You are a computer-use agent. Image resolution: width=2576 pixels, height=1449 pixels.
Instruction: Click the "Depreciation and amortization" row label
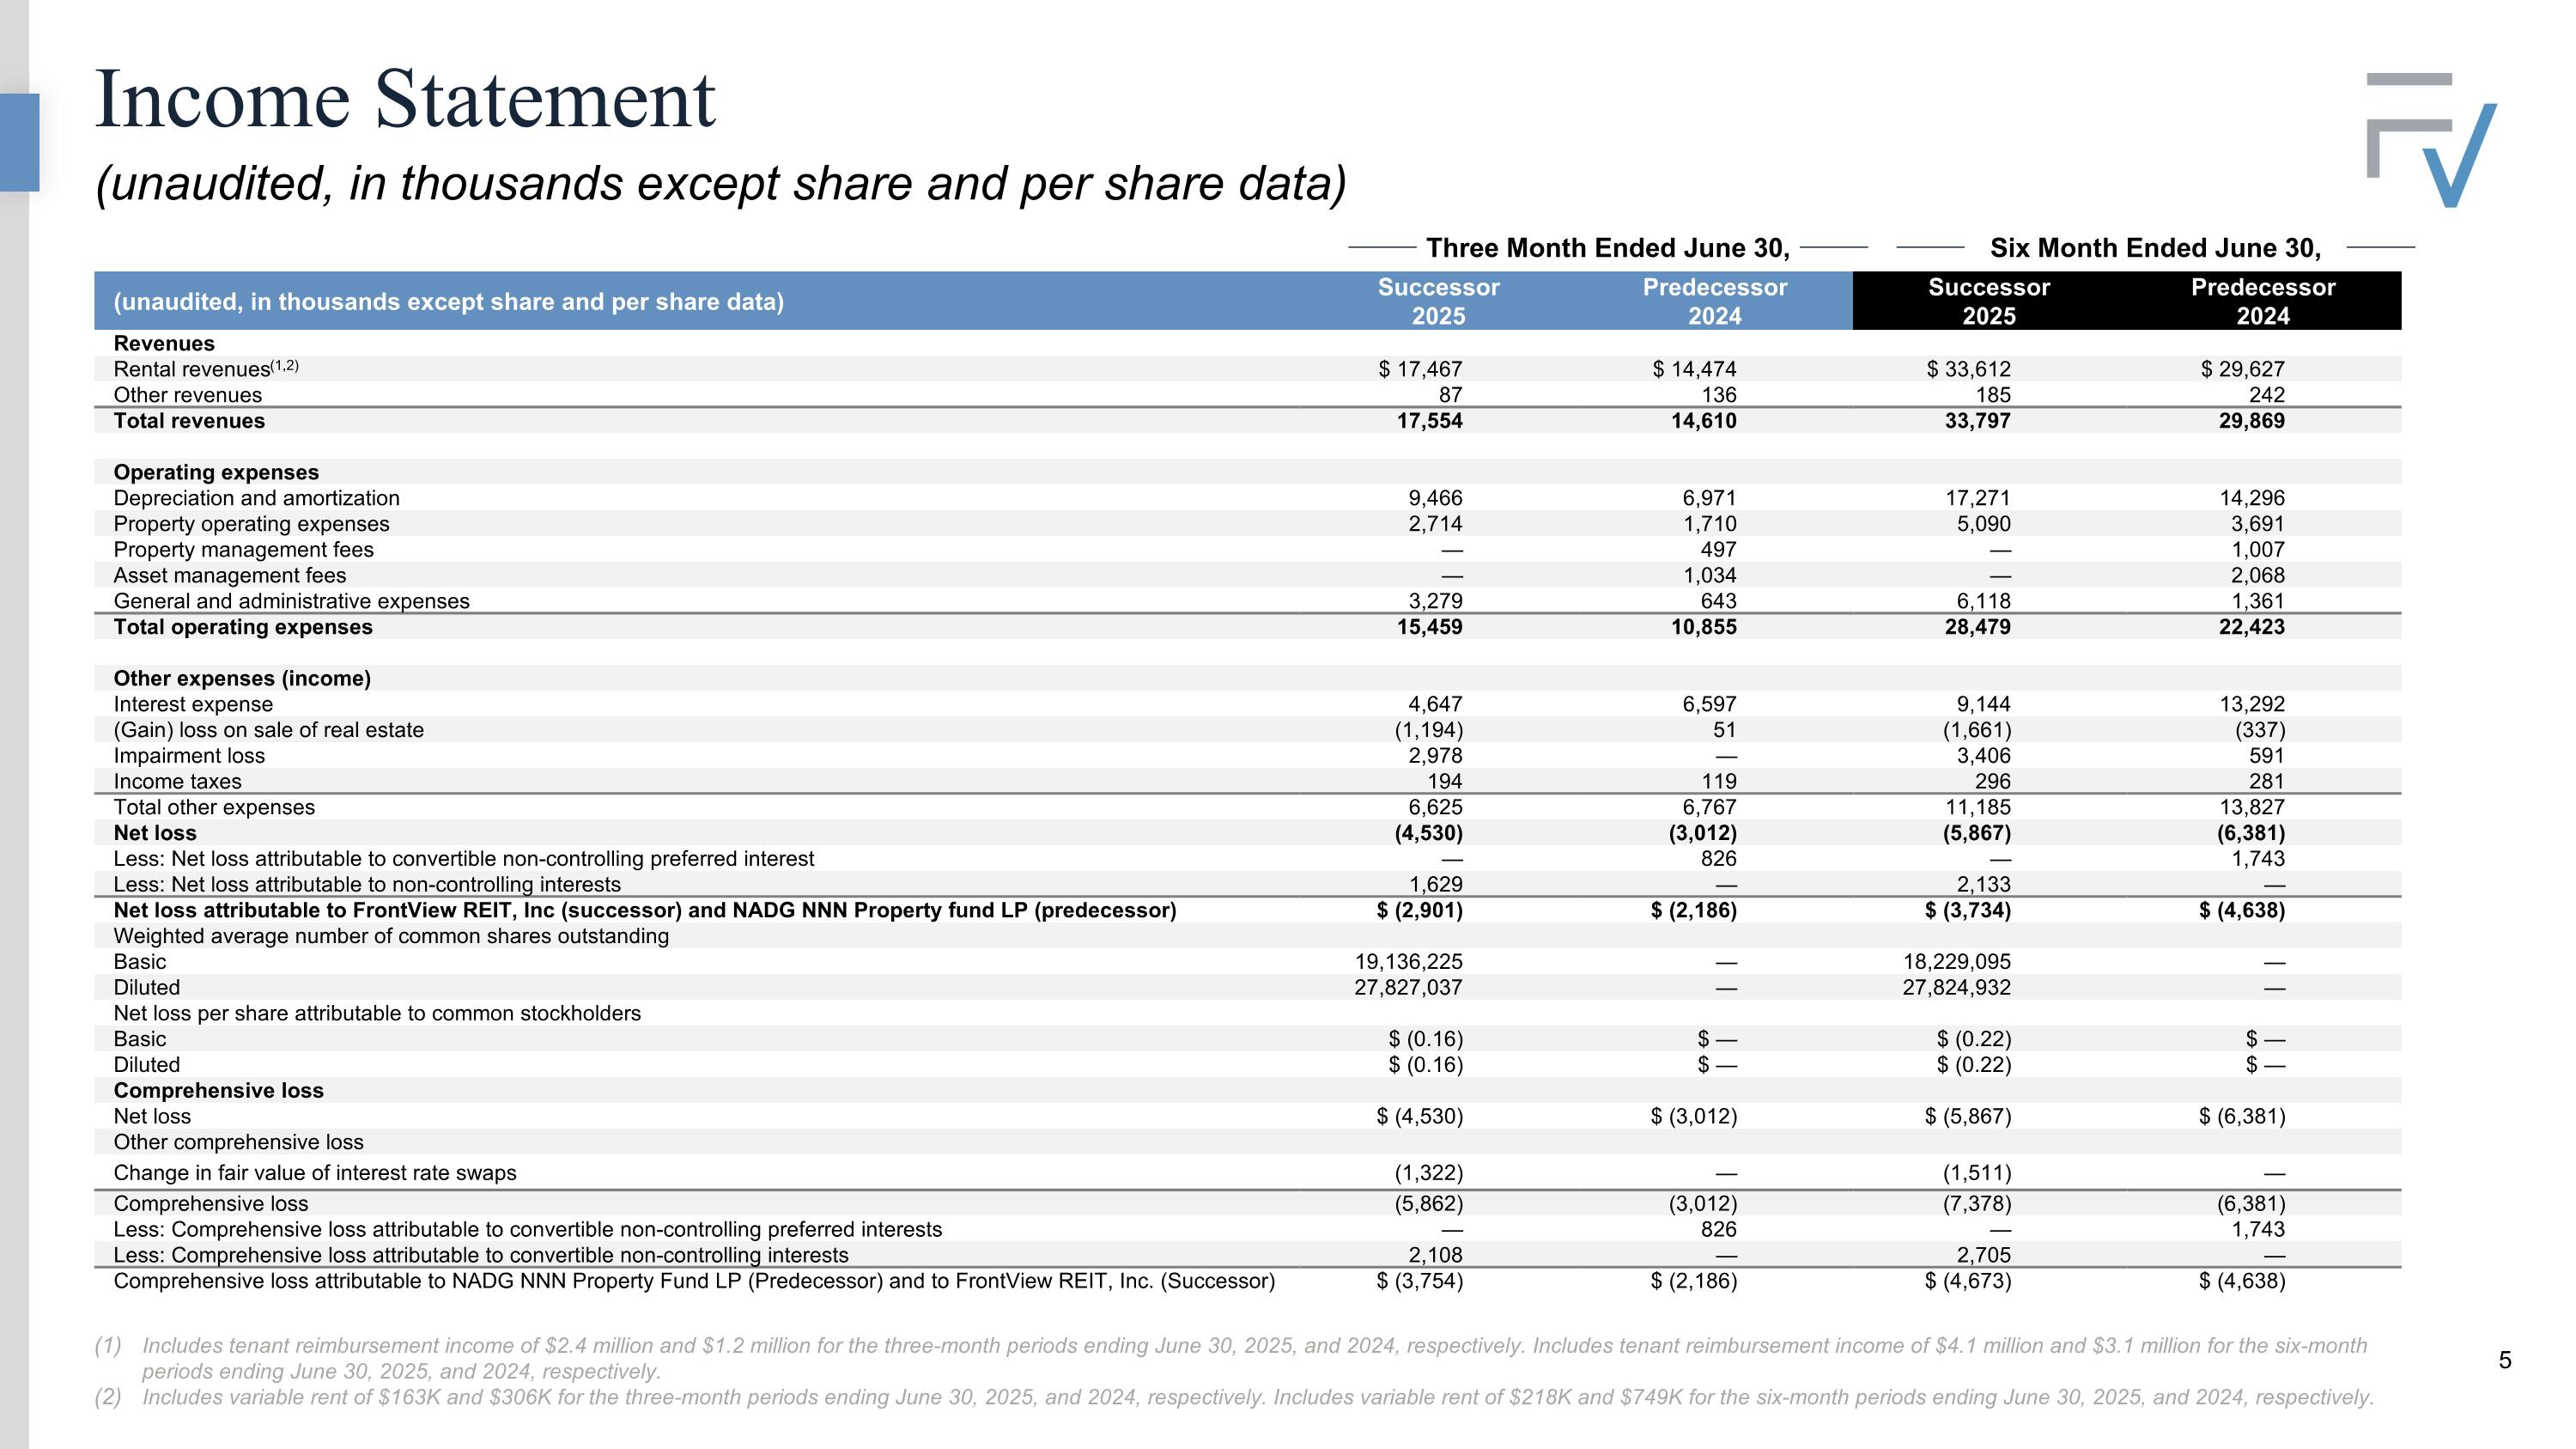click(256, 498)
